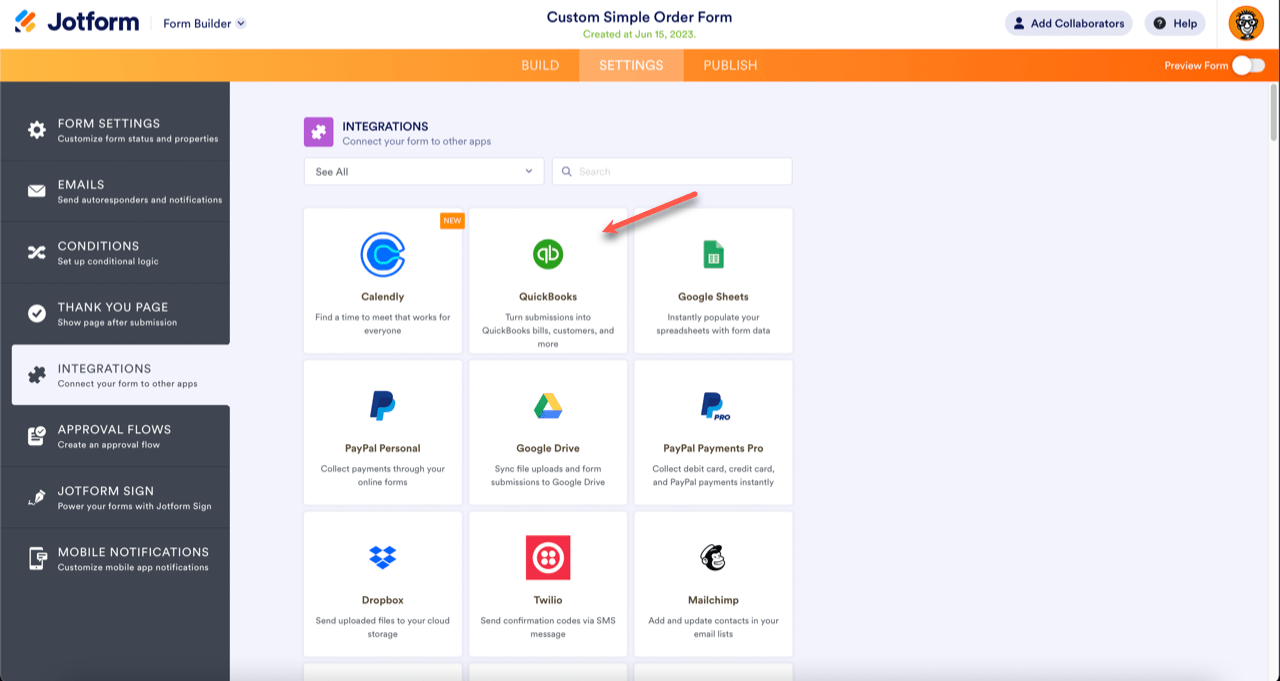Click the Custom Simple Order Form title

(639, 17)
